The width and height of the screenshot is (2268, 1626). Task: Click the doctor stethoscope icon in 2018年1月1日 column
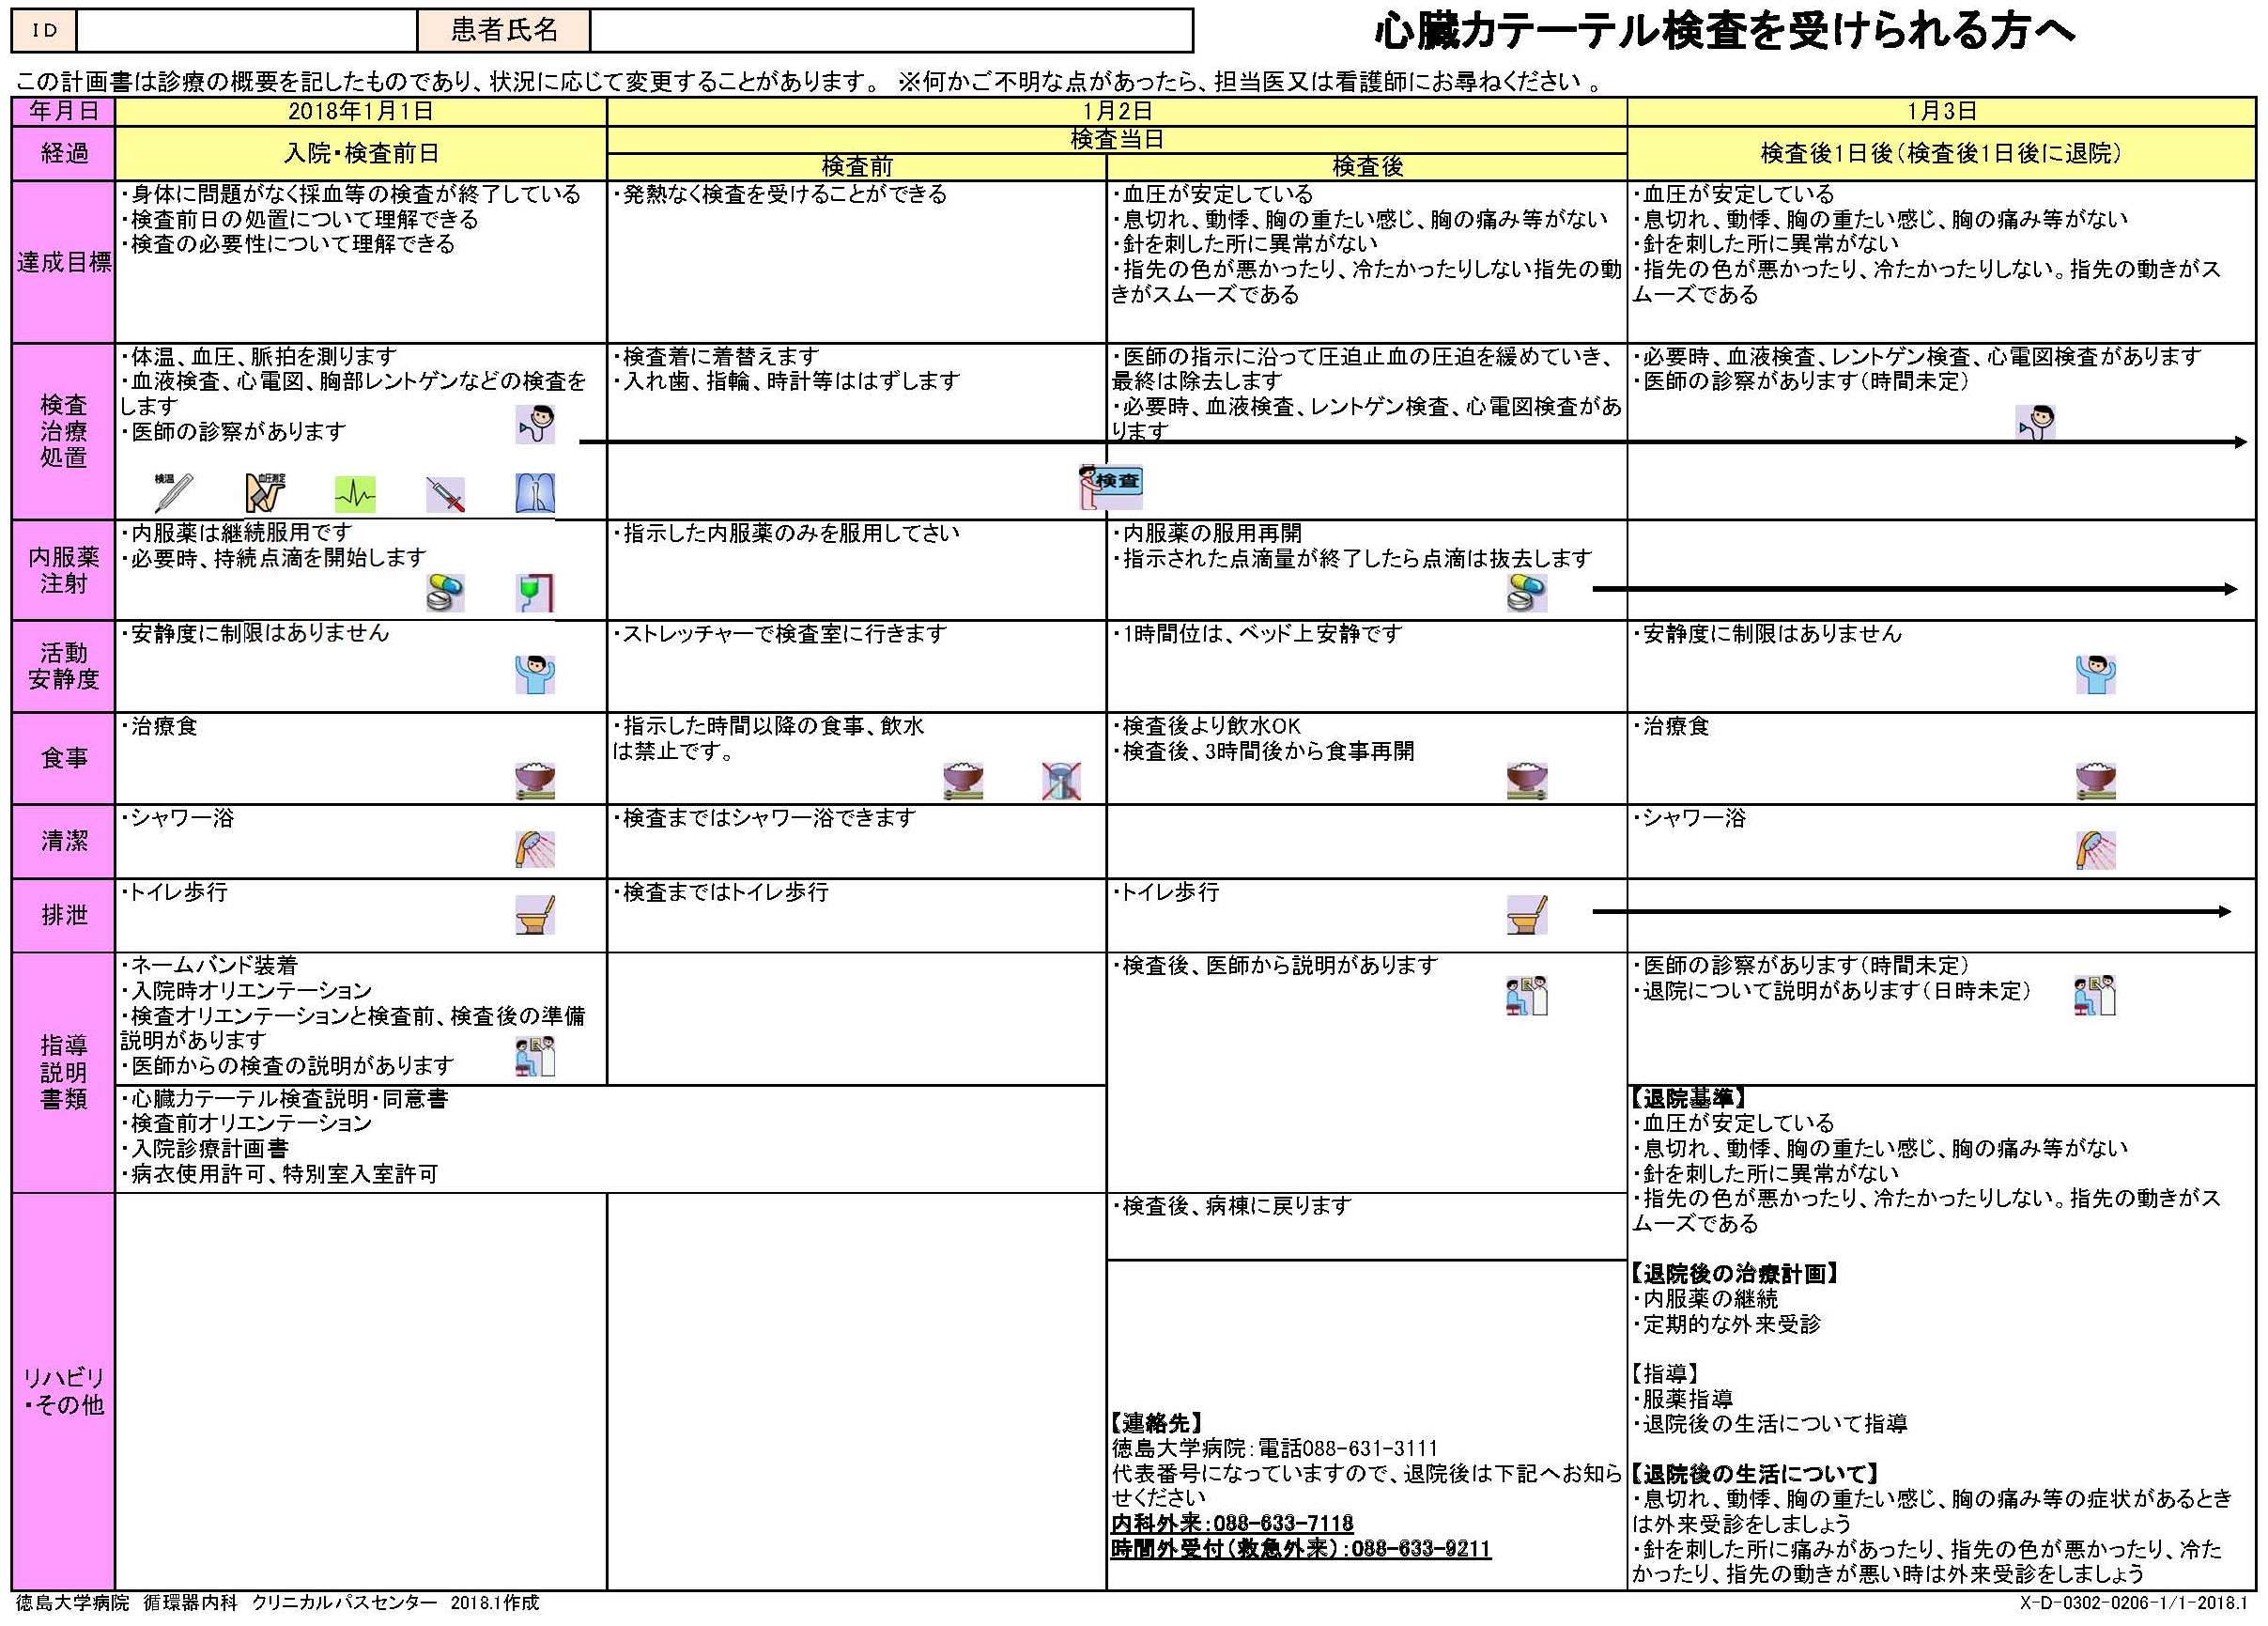535,424
